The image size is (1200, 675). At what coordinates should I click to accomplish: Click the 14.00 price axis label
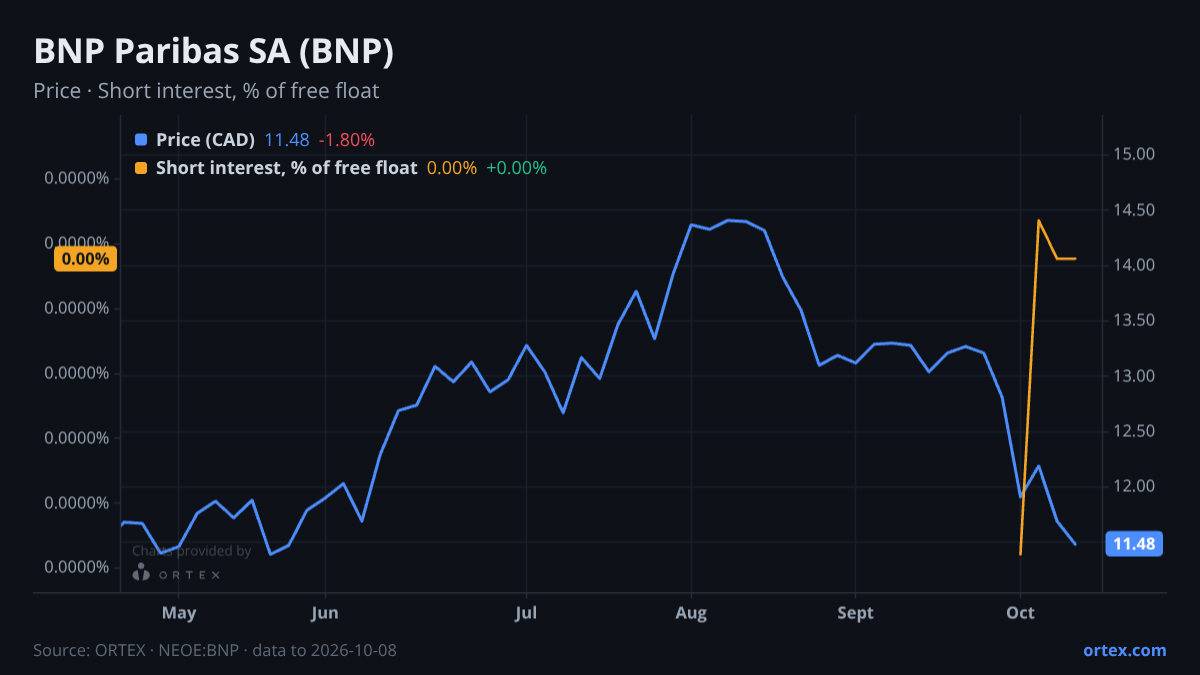[1134, 265]
